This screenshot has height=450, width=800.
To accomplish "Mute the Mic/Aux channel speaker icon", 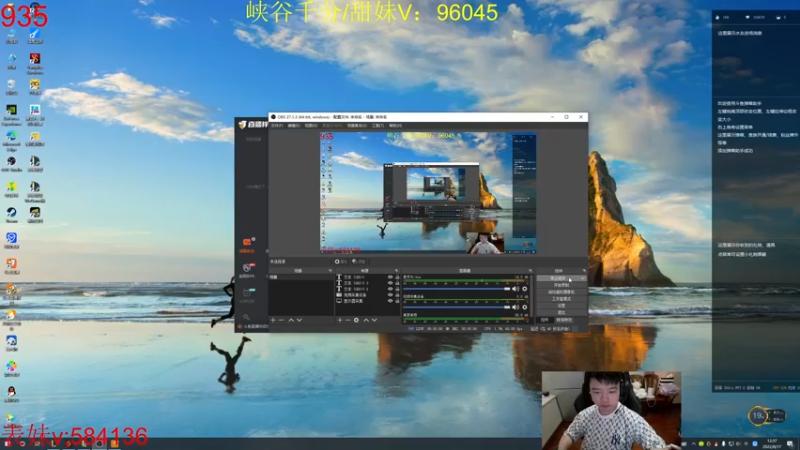I will (516, 289).
